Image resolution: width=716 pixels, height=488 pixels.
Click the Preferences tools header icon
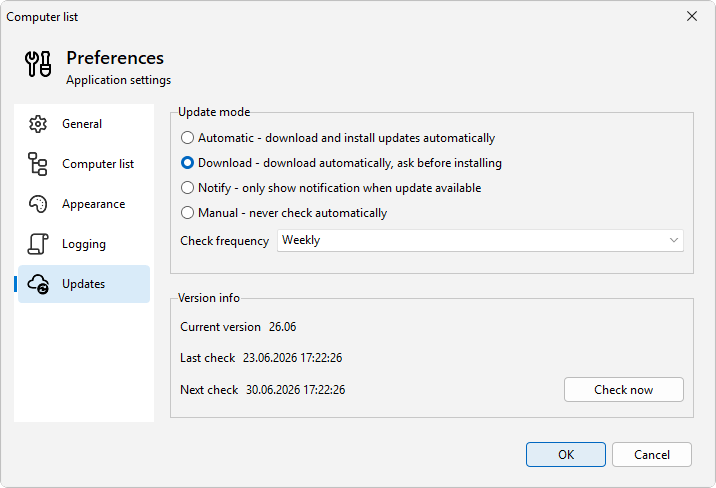pyautogui.click(x=38, y=64)
